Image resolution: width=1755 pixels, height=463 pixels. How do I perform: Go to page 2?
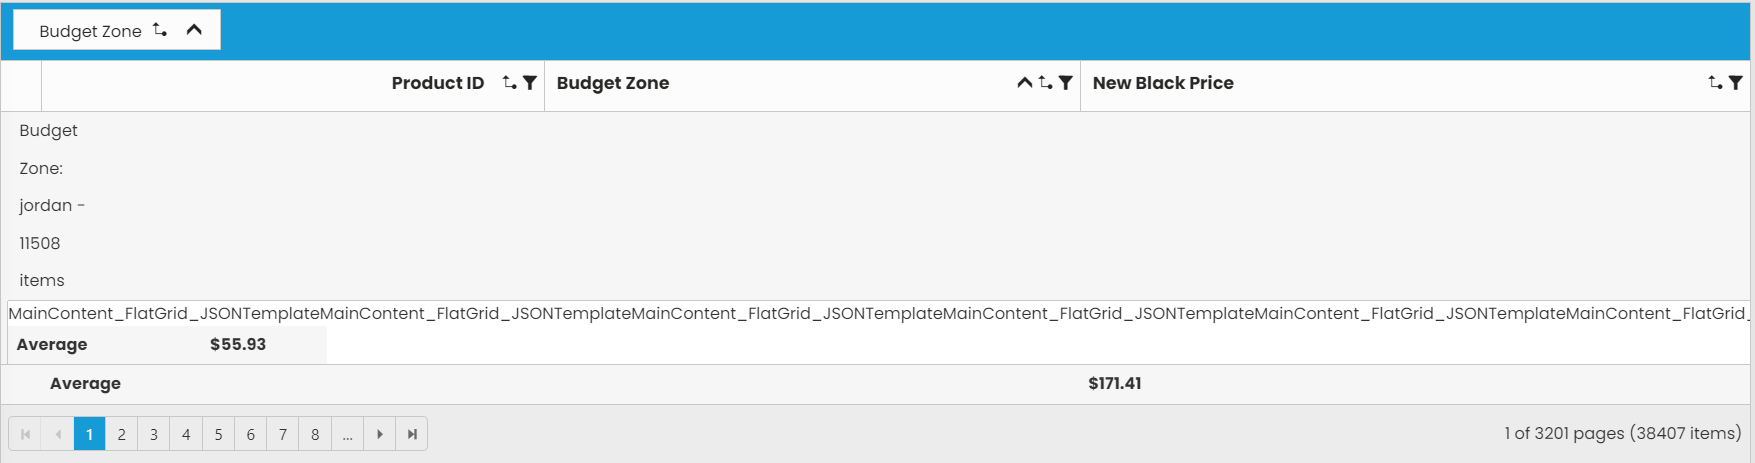(122, 434)
